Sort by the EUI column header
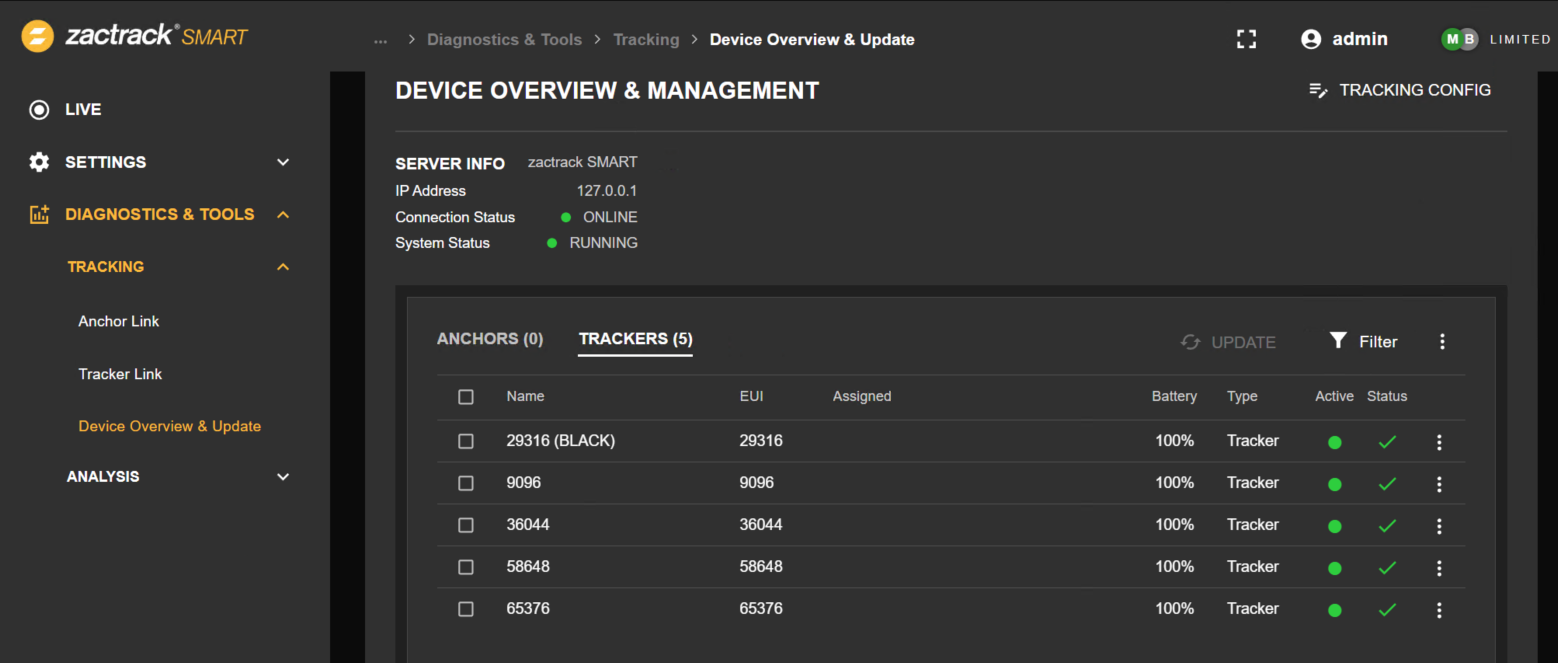Viewport: 1558px width, 663px height. (x=751, y=397)
